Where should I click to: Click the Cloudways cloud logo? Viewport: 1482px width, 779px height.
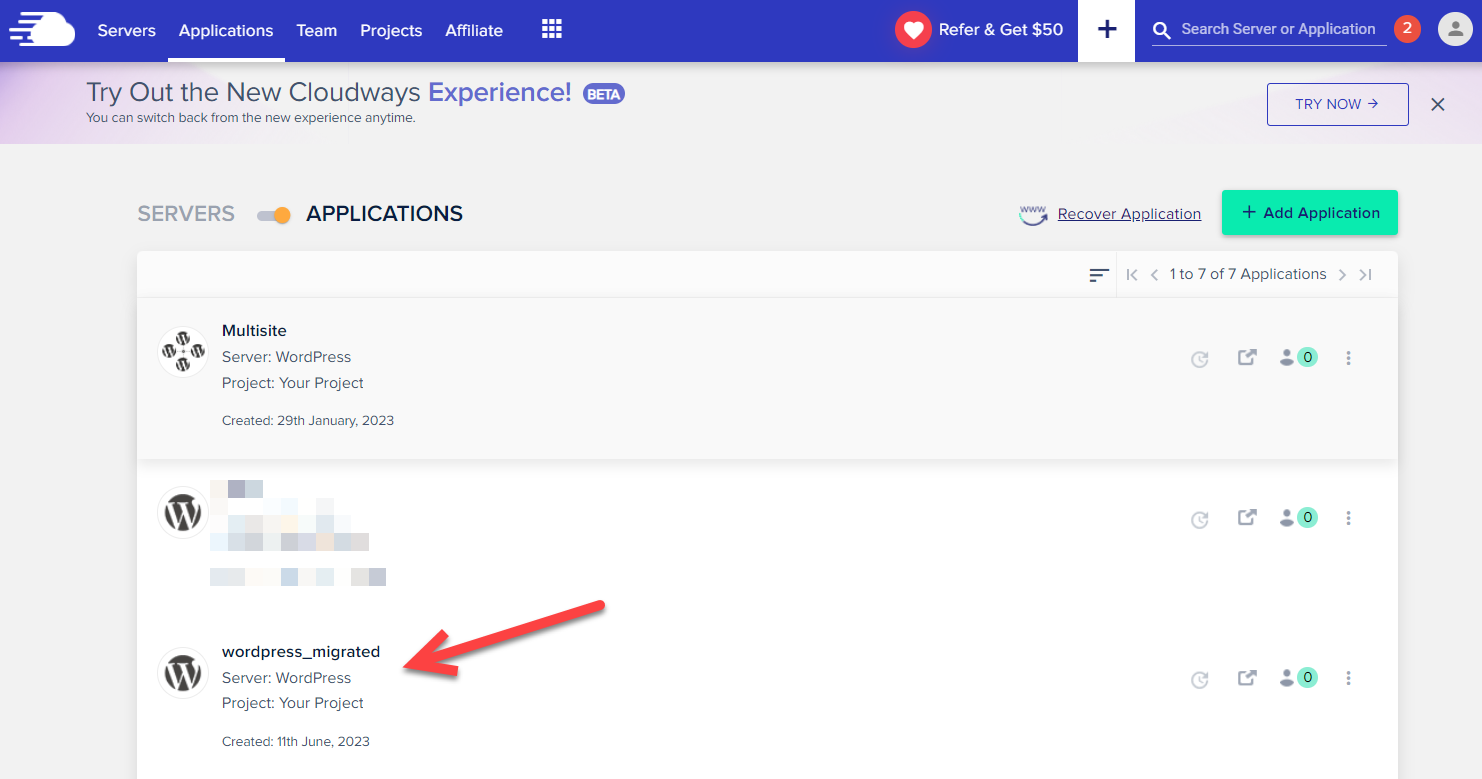pos(42,30)
